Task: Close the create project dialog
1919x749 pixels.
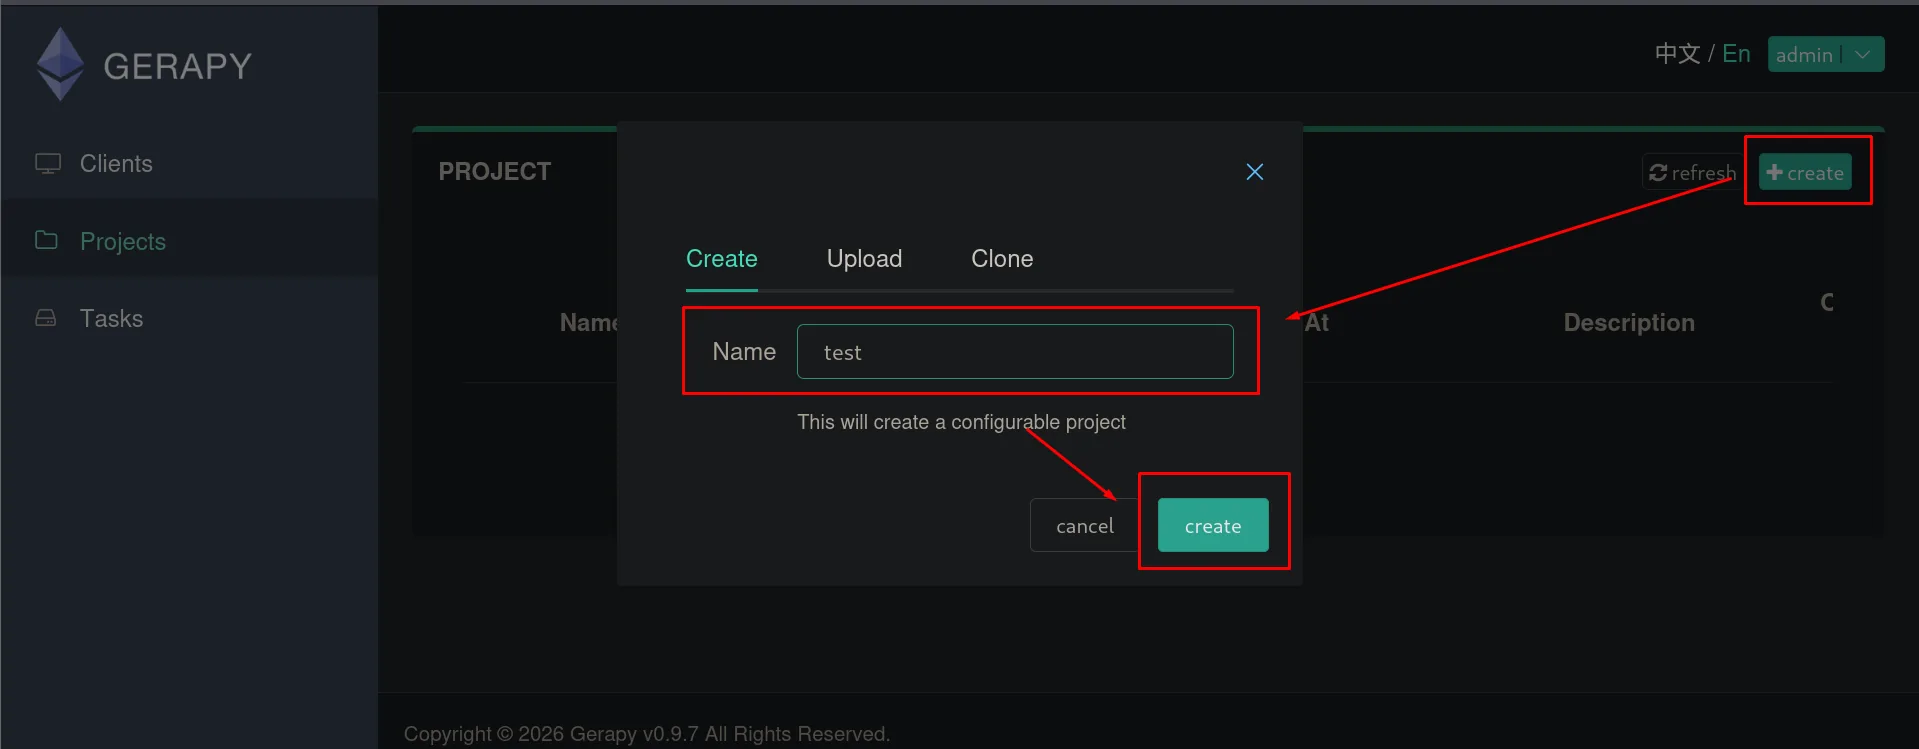Action: (1254, 172)
